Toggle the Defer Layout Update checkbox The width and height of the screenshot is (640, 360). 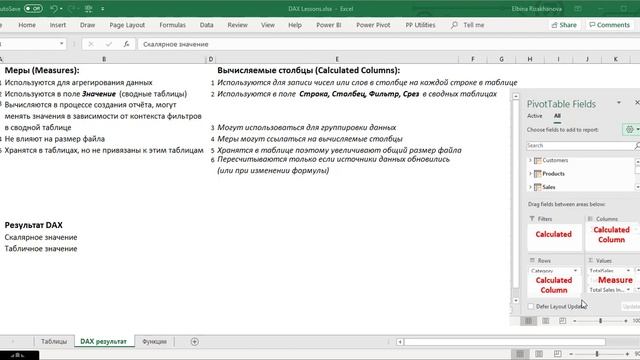pyautogui.click(x=531, y=306)
